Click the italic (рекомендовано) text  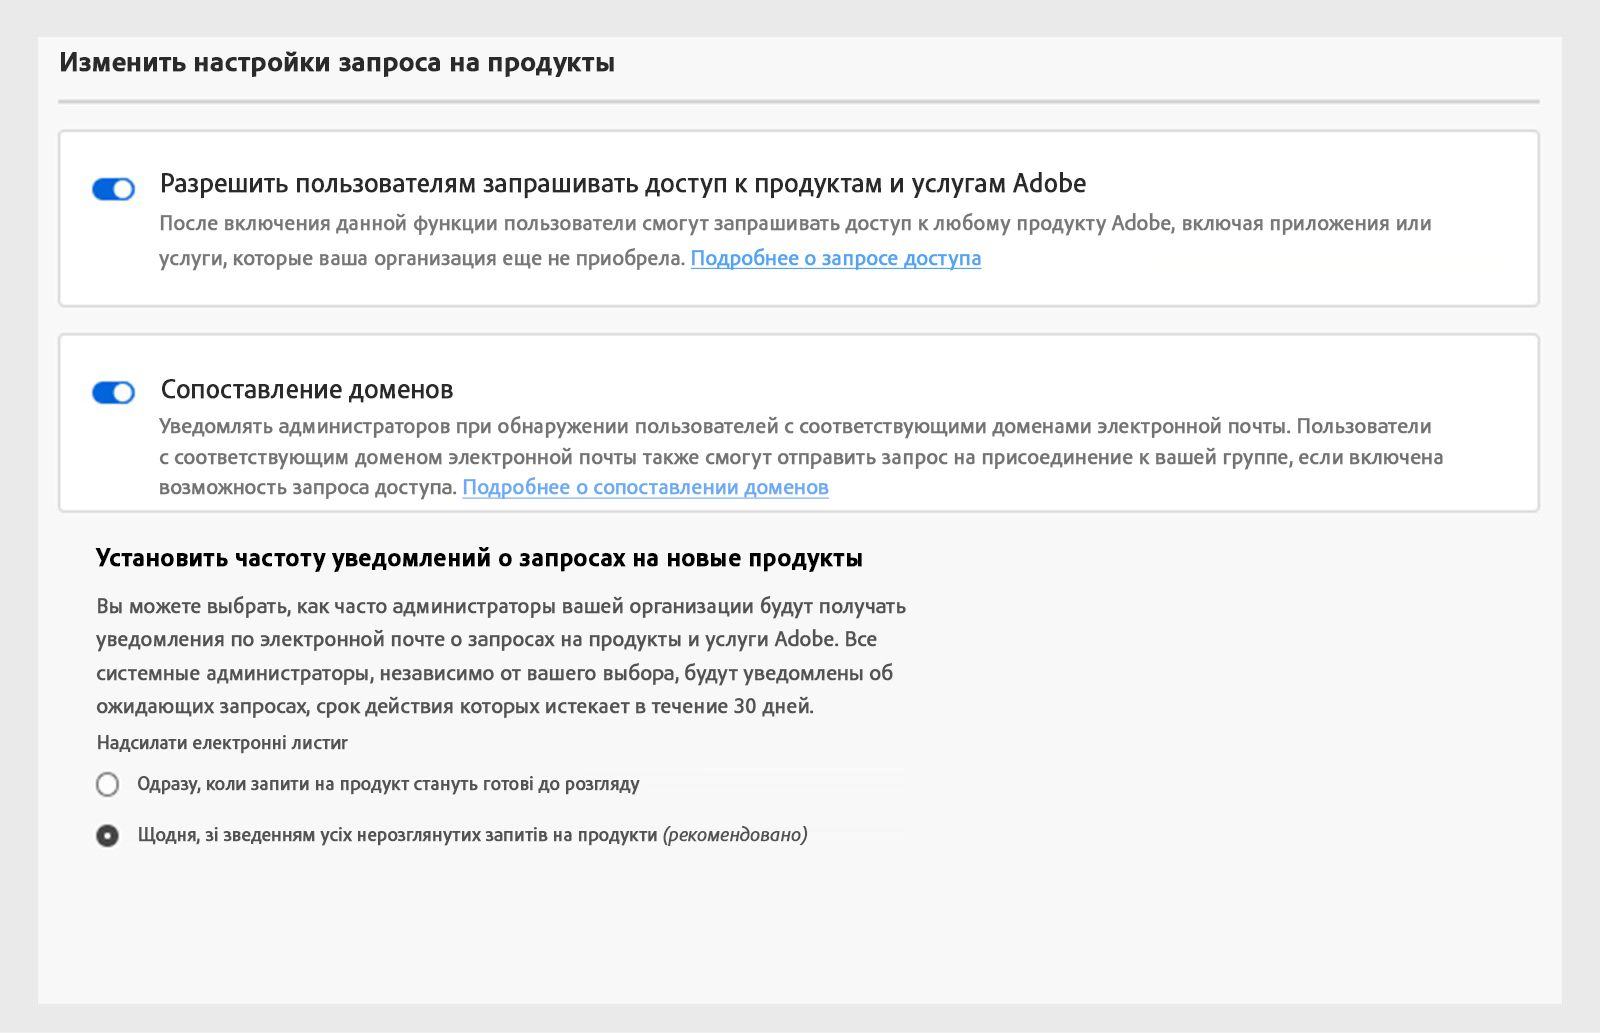735,835
